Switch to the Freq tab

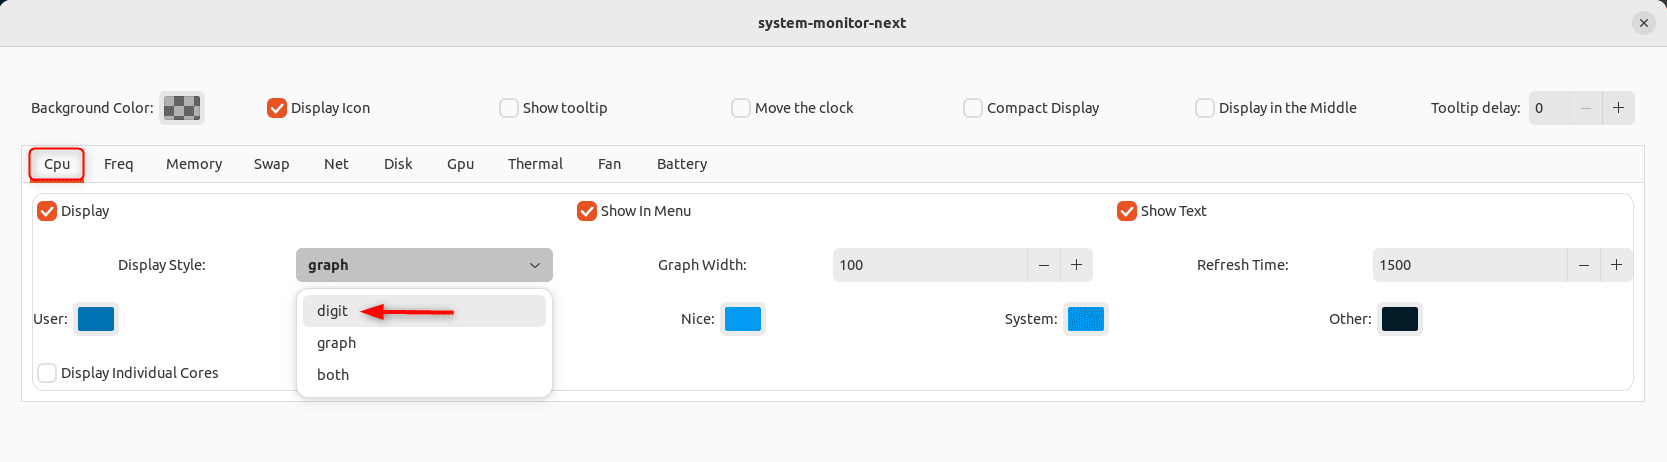point(118,164)
